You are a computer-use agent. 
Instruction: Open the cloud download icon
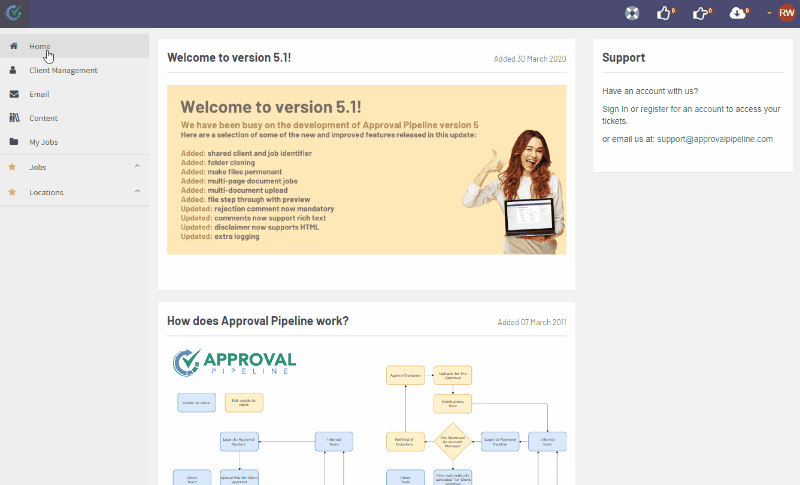(x=739, y=13)
